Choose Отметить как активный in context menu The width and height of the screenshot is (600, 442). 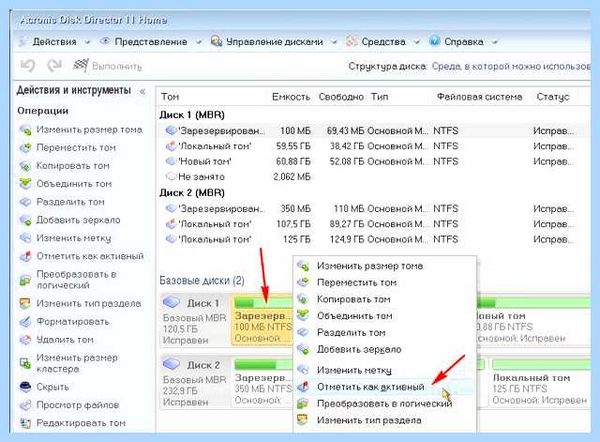[385, 387]
